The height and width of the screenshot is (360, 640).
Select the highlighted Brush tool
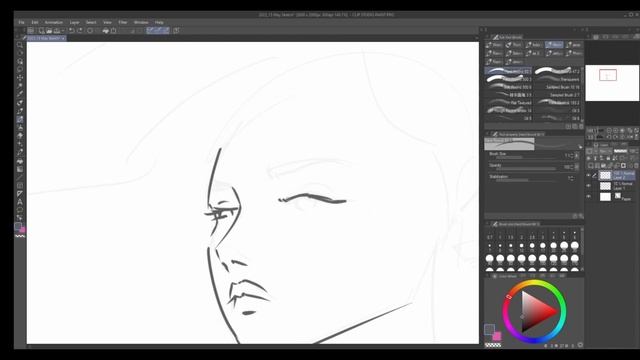(x=20, y=119)
